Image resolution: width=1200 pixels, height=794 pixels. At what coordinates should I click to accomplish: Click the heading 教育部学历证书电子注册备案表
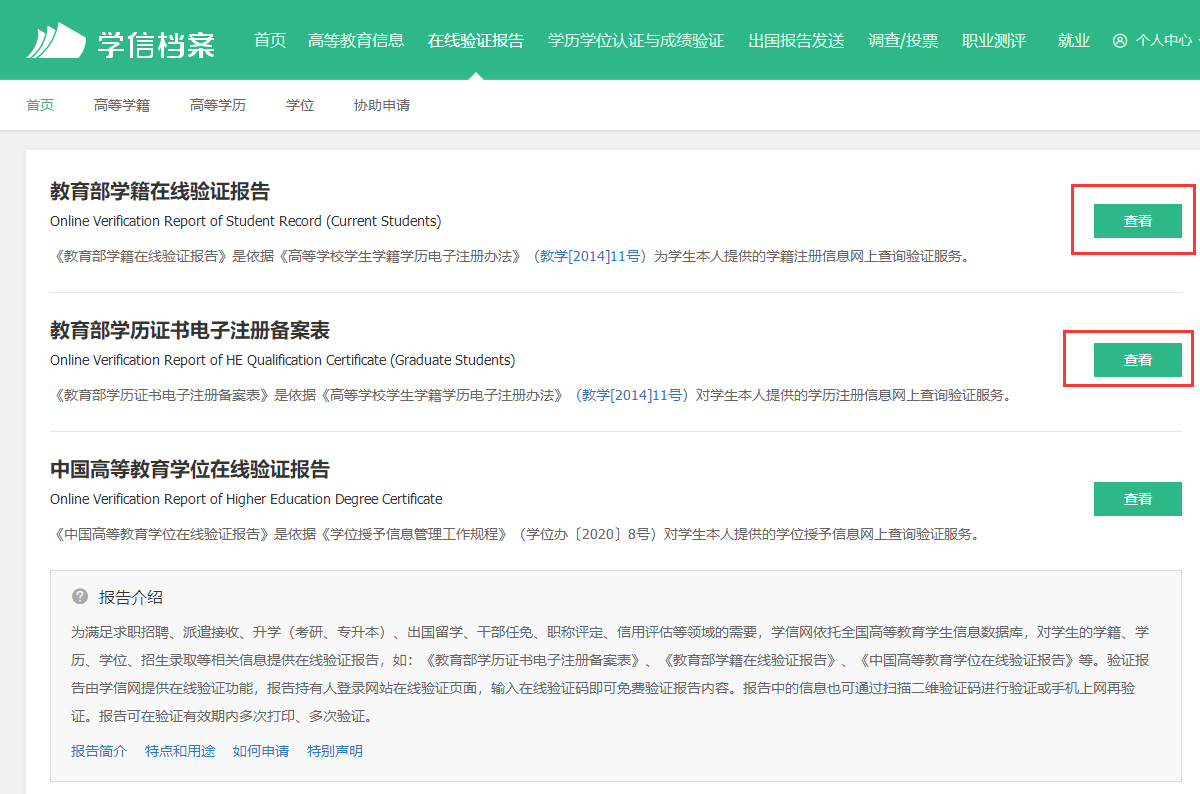point(190,330)
